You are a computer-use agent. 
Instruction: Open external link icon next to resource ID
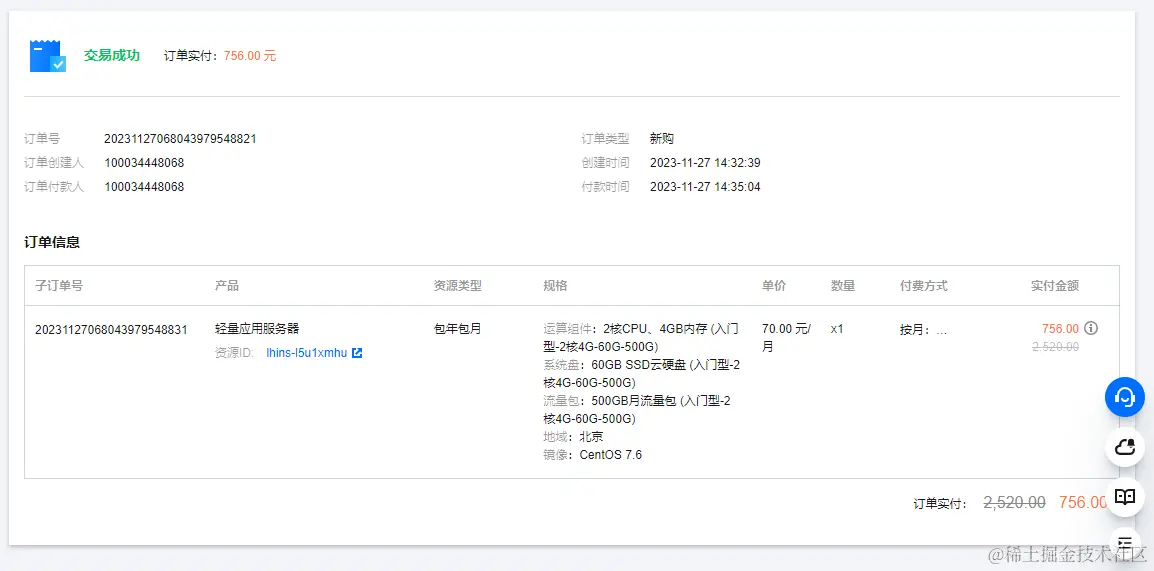click(357, 353)
